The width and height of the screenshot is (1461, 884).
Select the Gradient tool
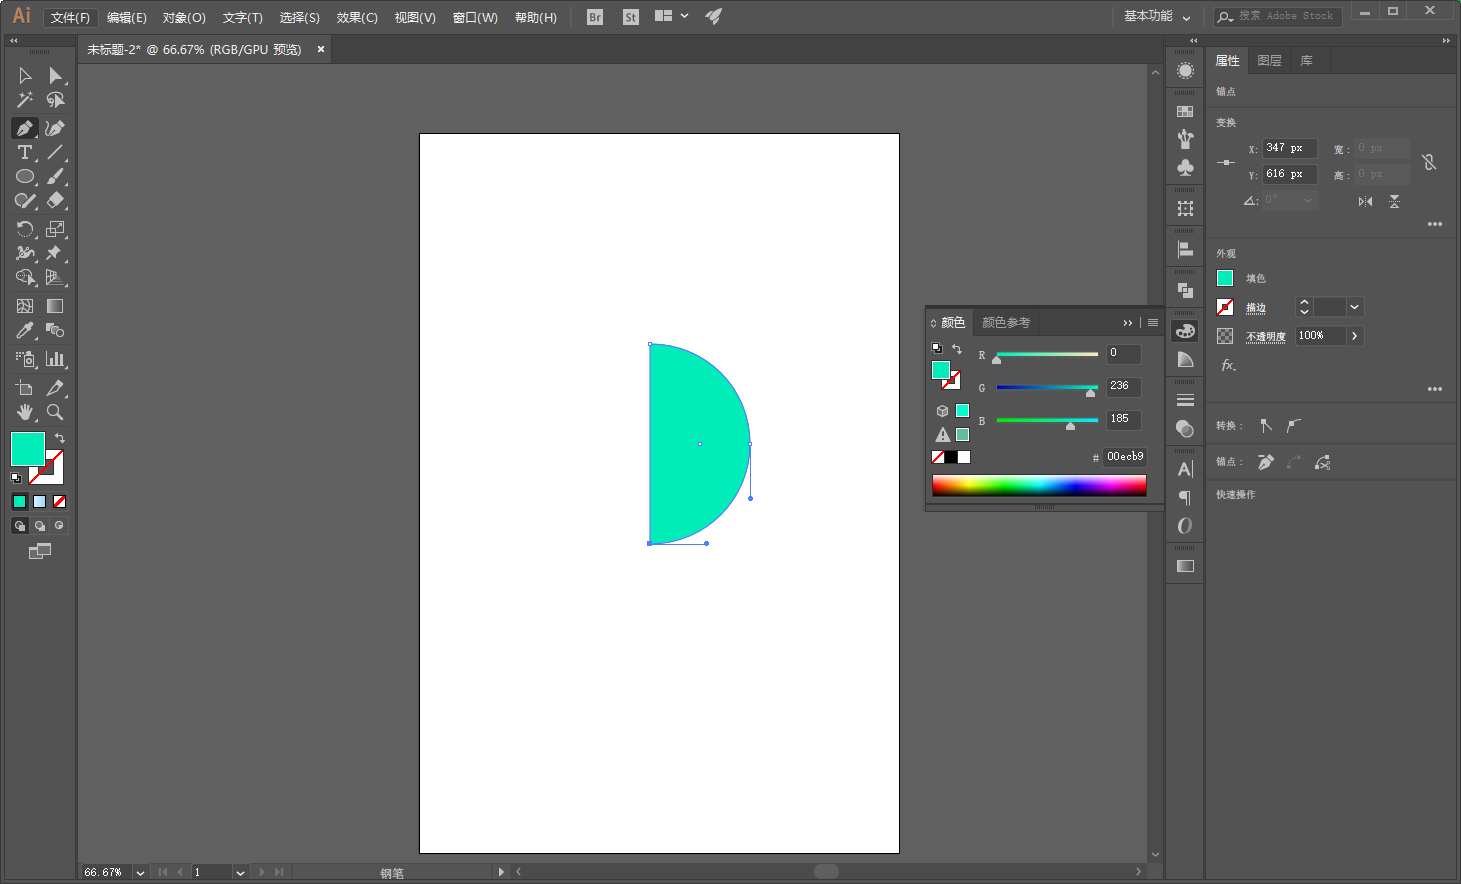(55, 306)
